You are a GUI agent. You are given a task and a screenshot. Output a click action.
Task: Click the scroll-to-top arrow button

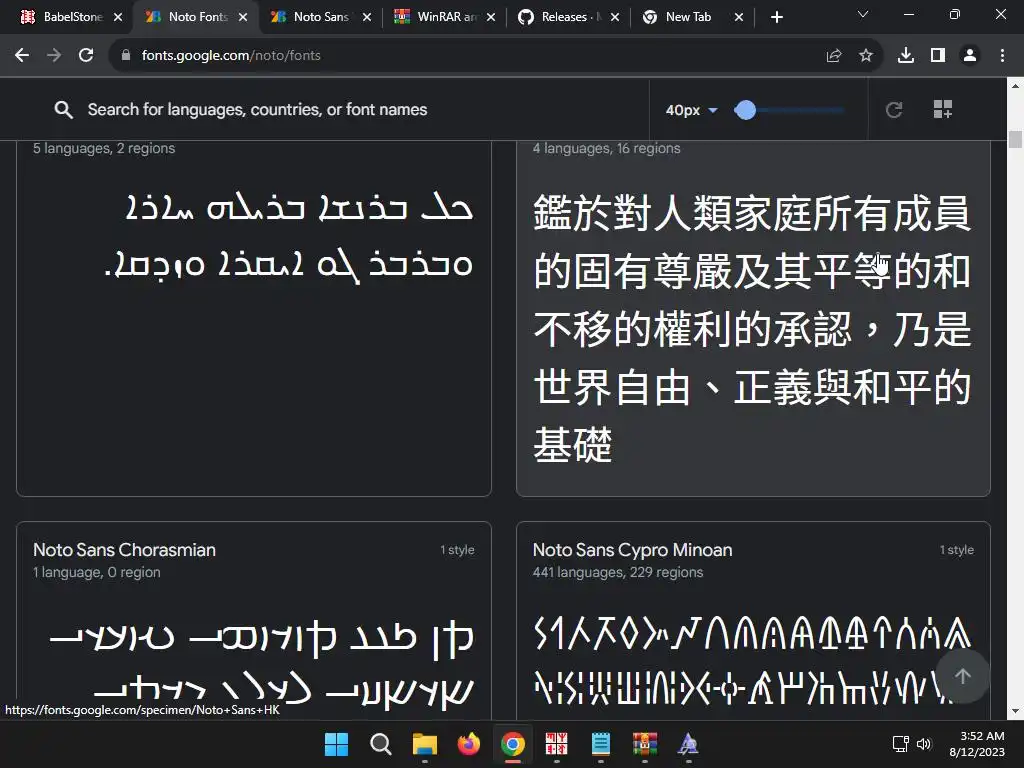963,676
